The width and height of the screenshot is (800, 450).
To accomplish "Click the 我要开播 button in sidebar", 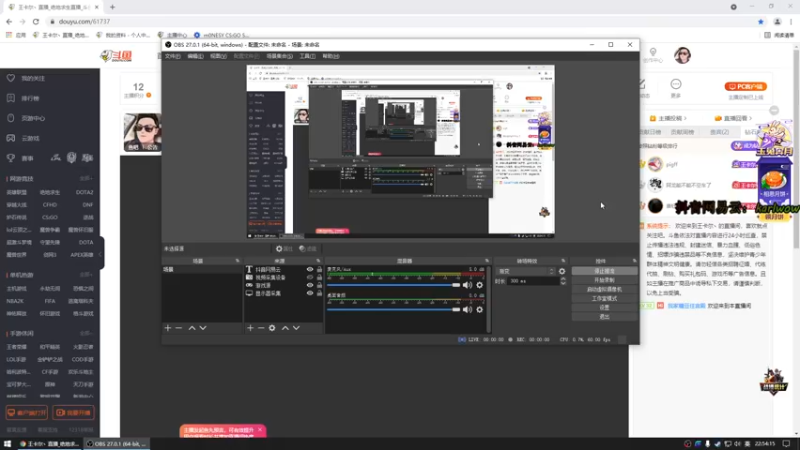I will coord(73,412).
